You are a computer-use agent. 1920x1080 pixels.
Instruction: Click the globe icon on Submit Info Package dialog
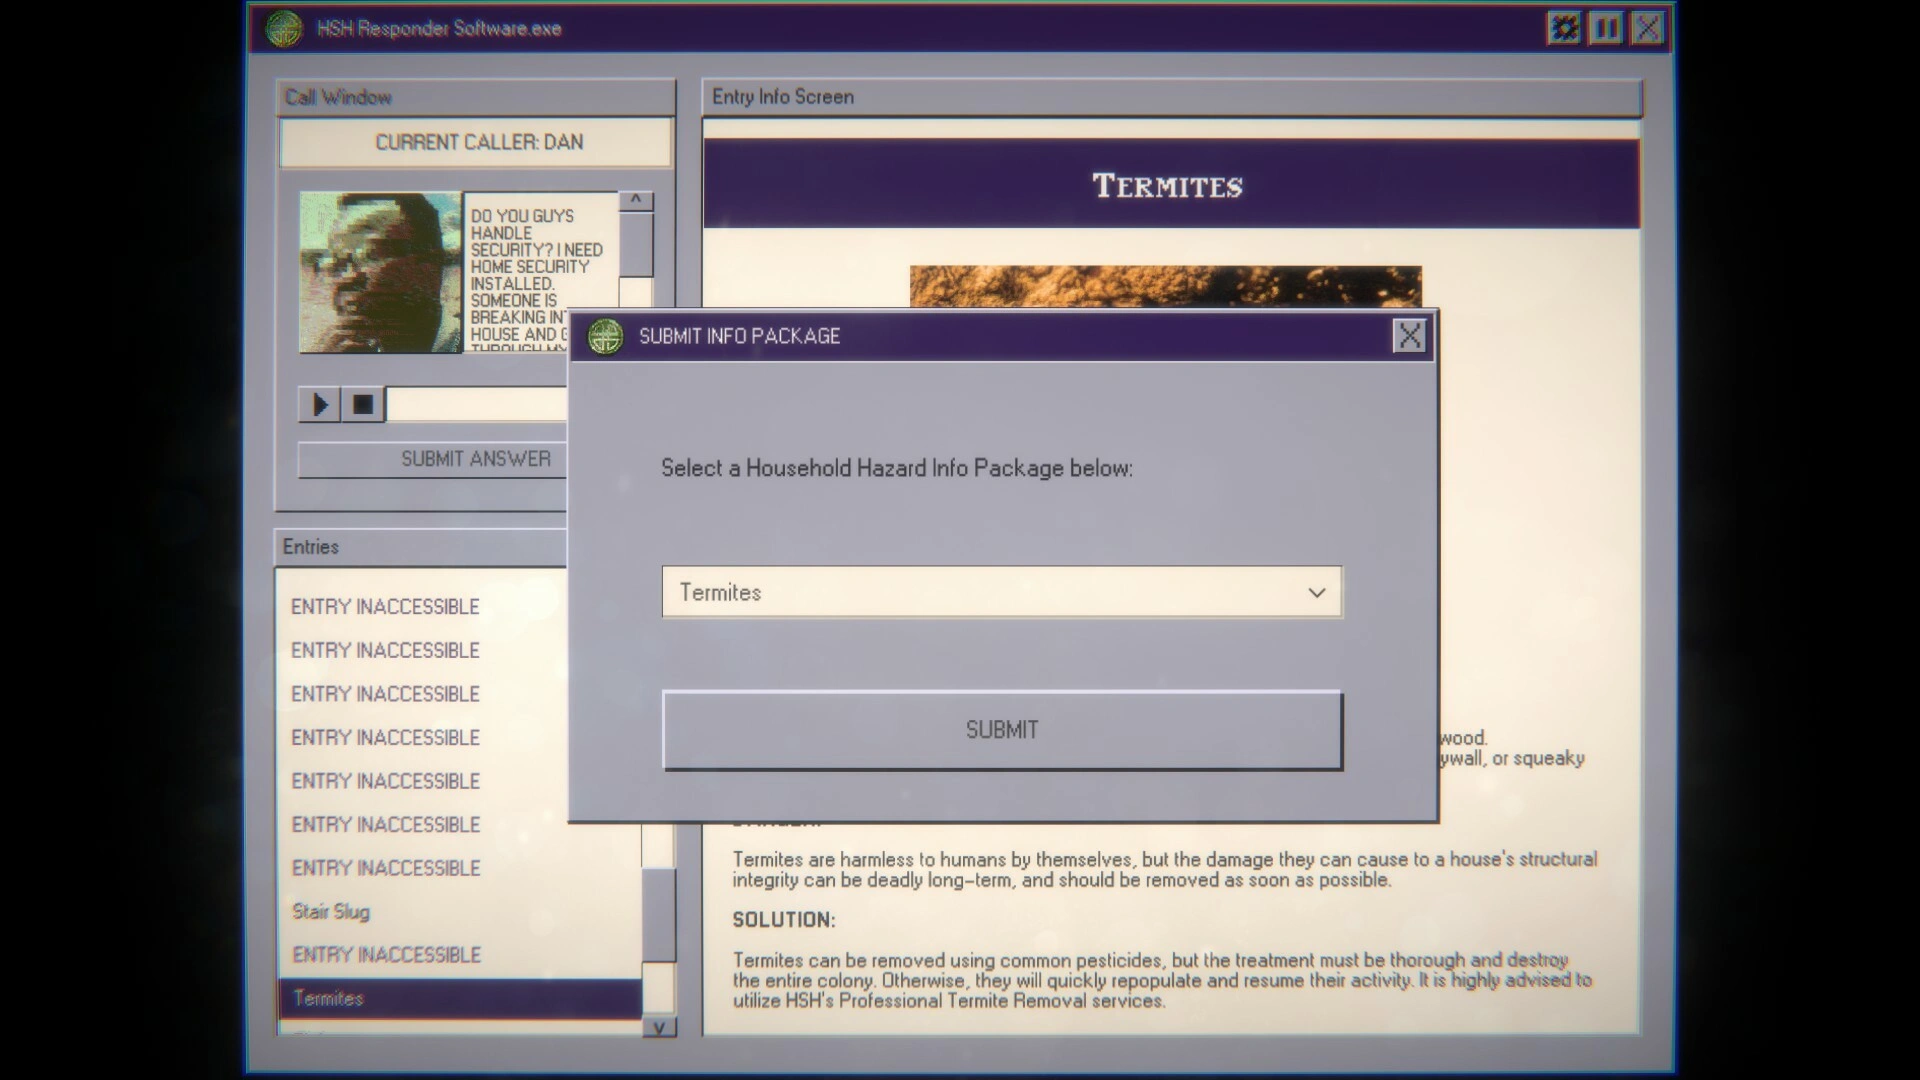click(603, 335)
